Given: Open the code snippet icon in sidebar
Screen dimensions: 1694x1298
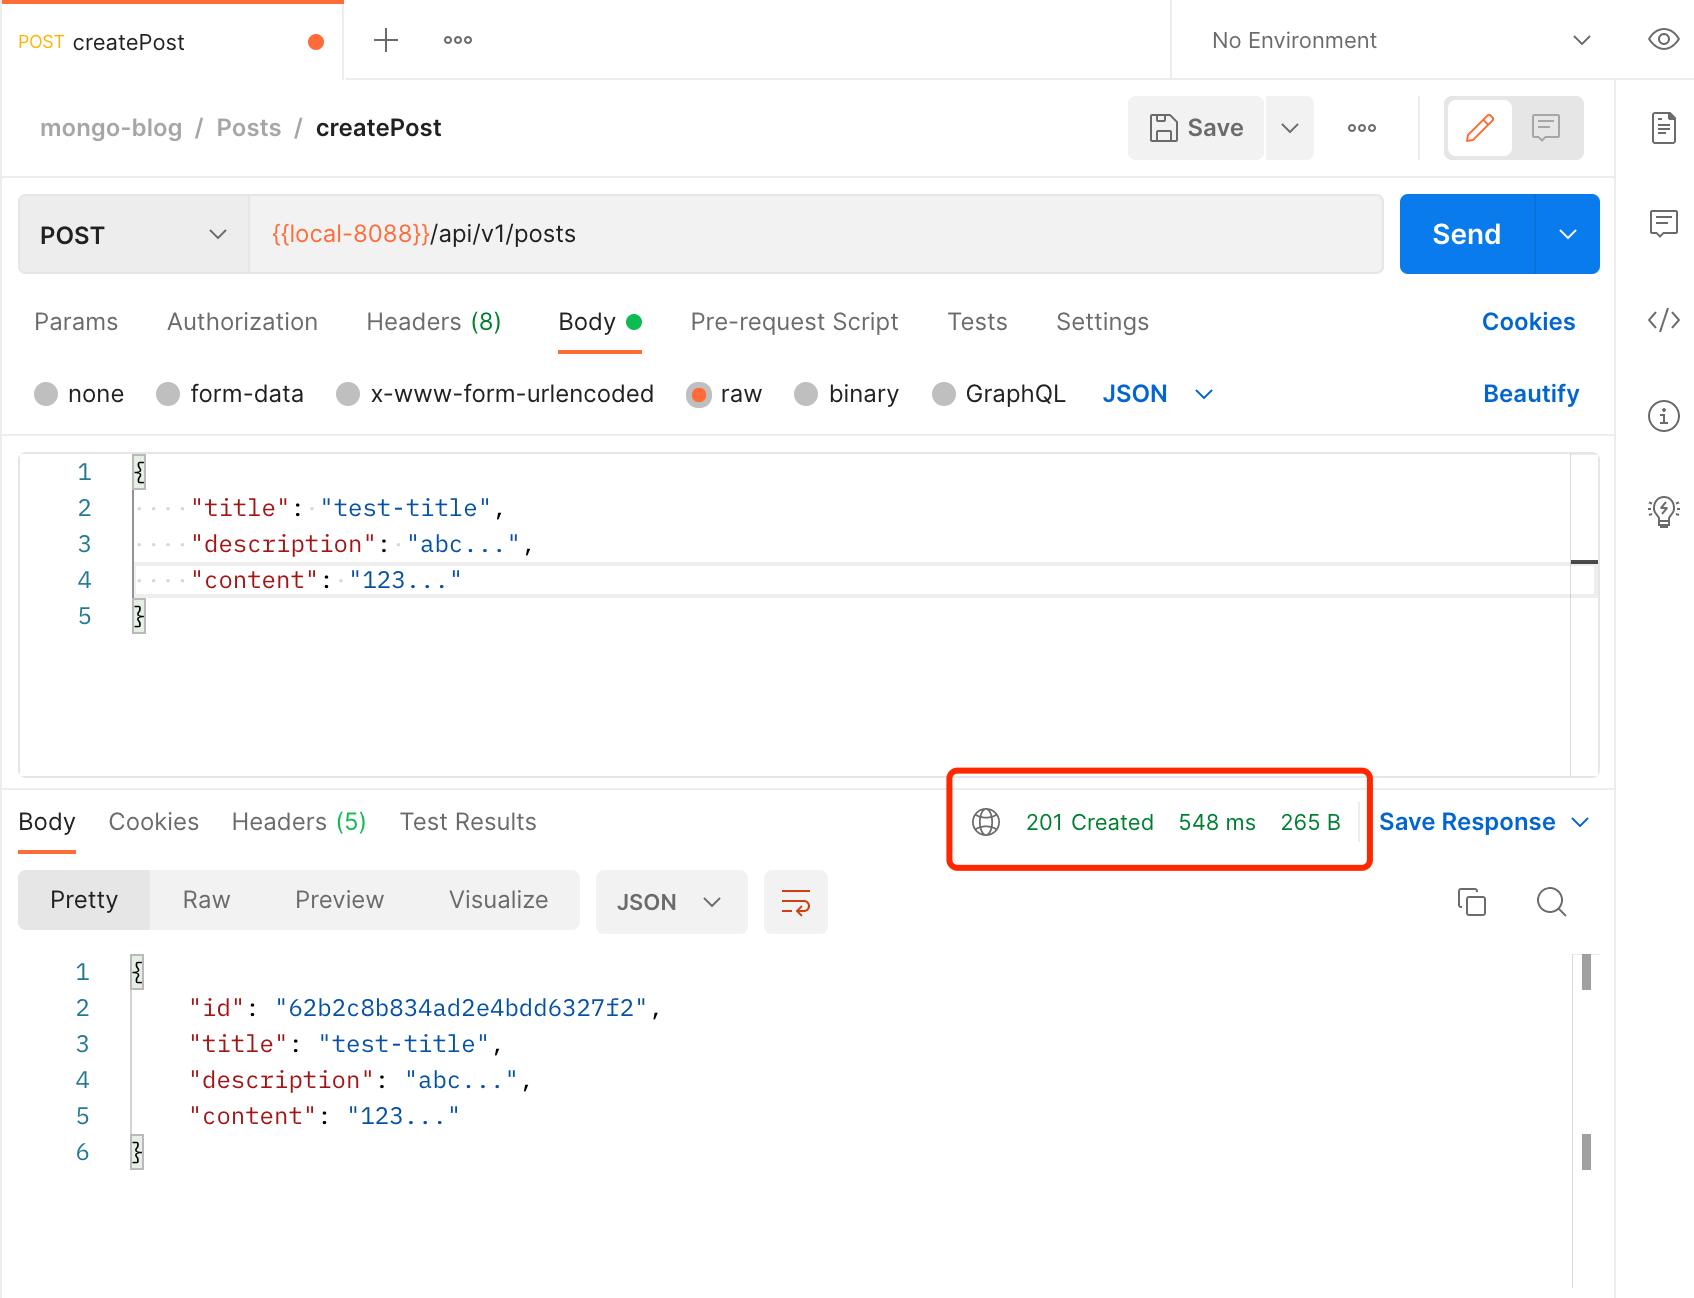Looking at the screenshot, I should (x=1663, y=320).
